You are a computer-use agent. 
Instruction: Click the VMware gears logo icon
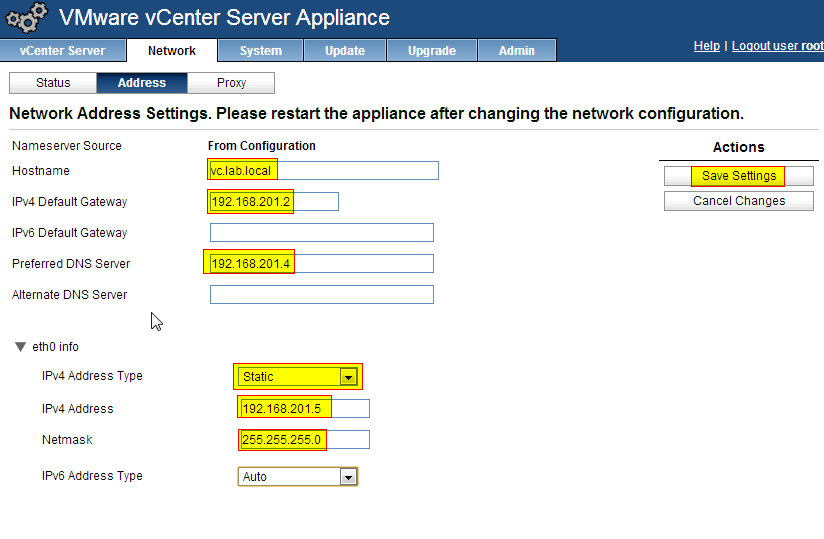pyautogui.click(x=26, y=18)
